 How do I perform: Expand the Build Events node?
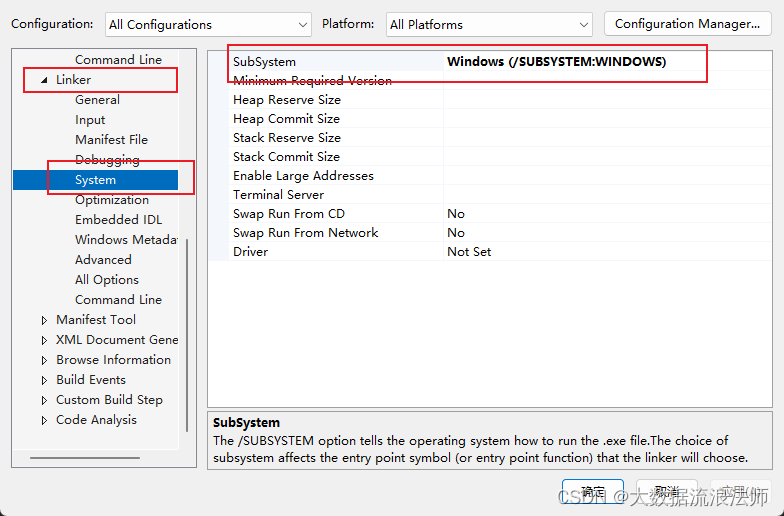(x=44, y=380)
